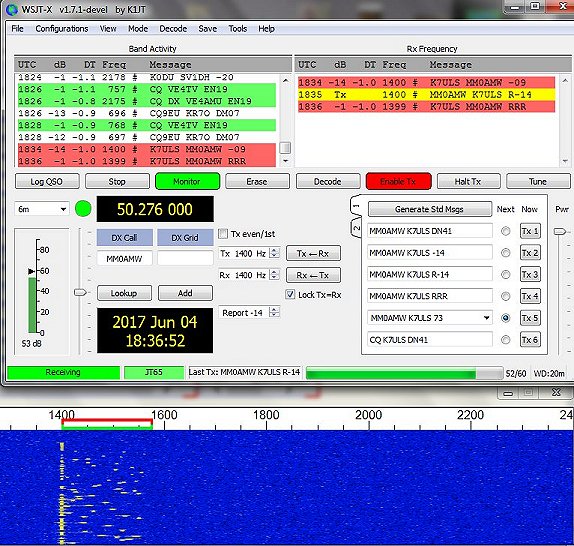Screen dimensions: 574x546
Task: Select the Next radio button for Tx 1
Action: [x=506, y=231]
